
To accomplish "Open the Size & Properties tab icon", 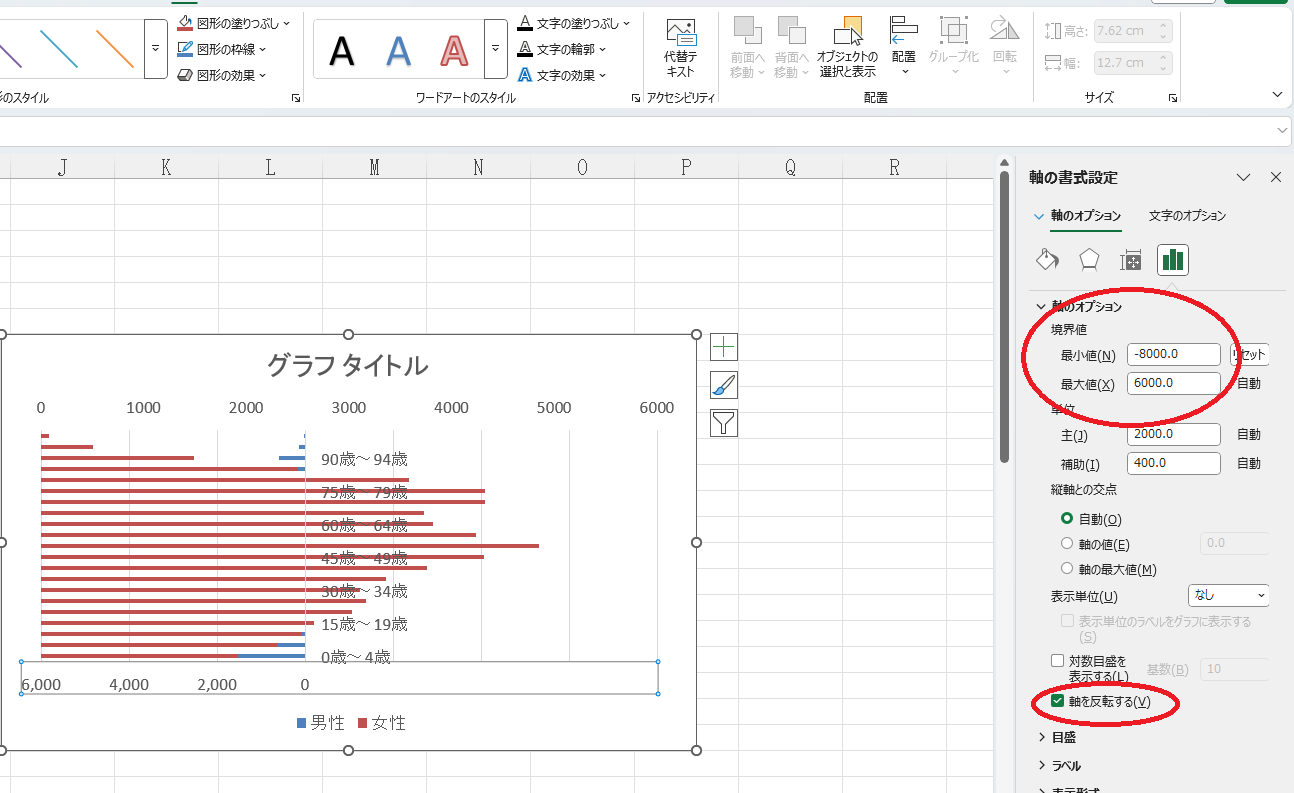I will coord(1131,260).
